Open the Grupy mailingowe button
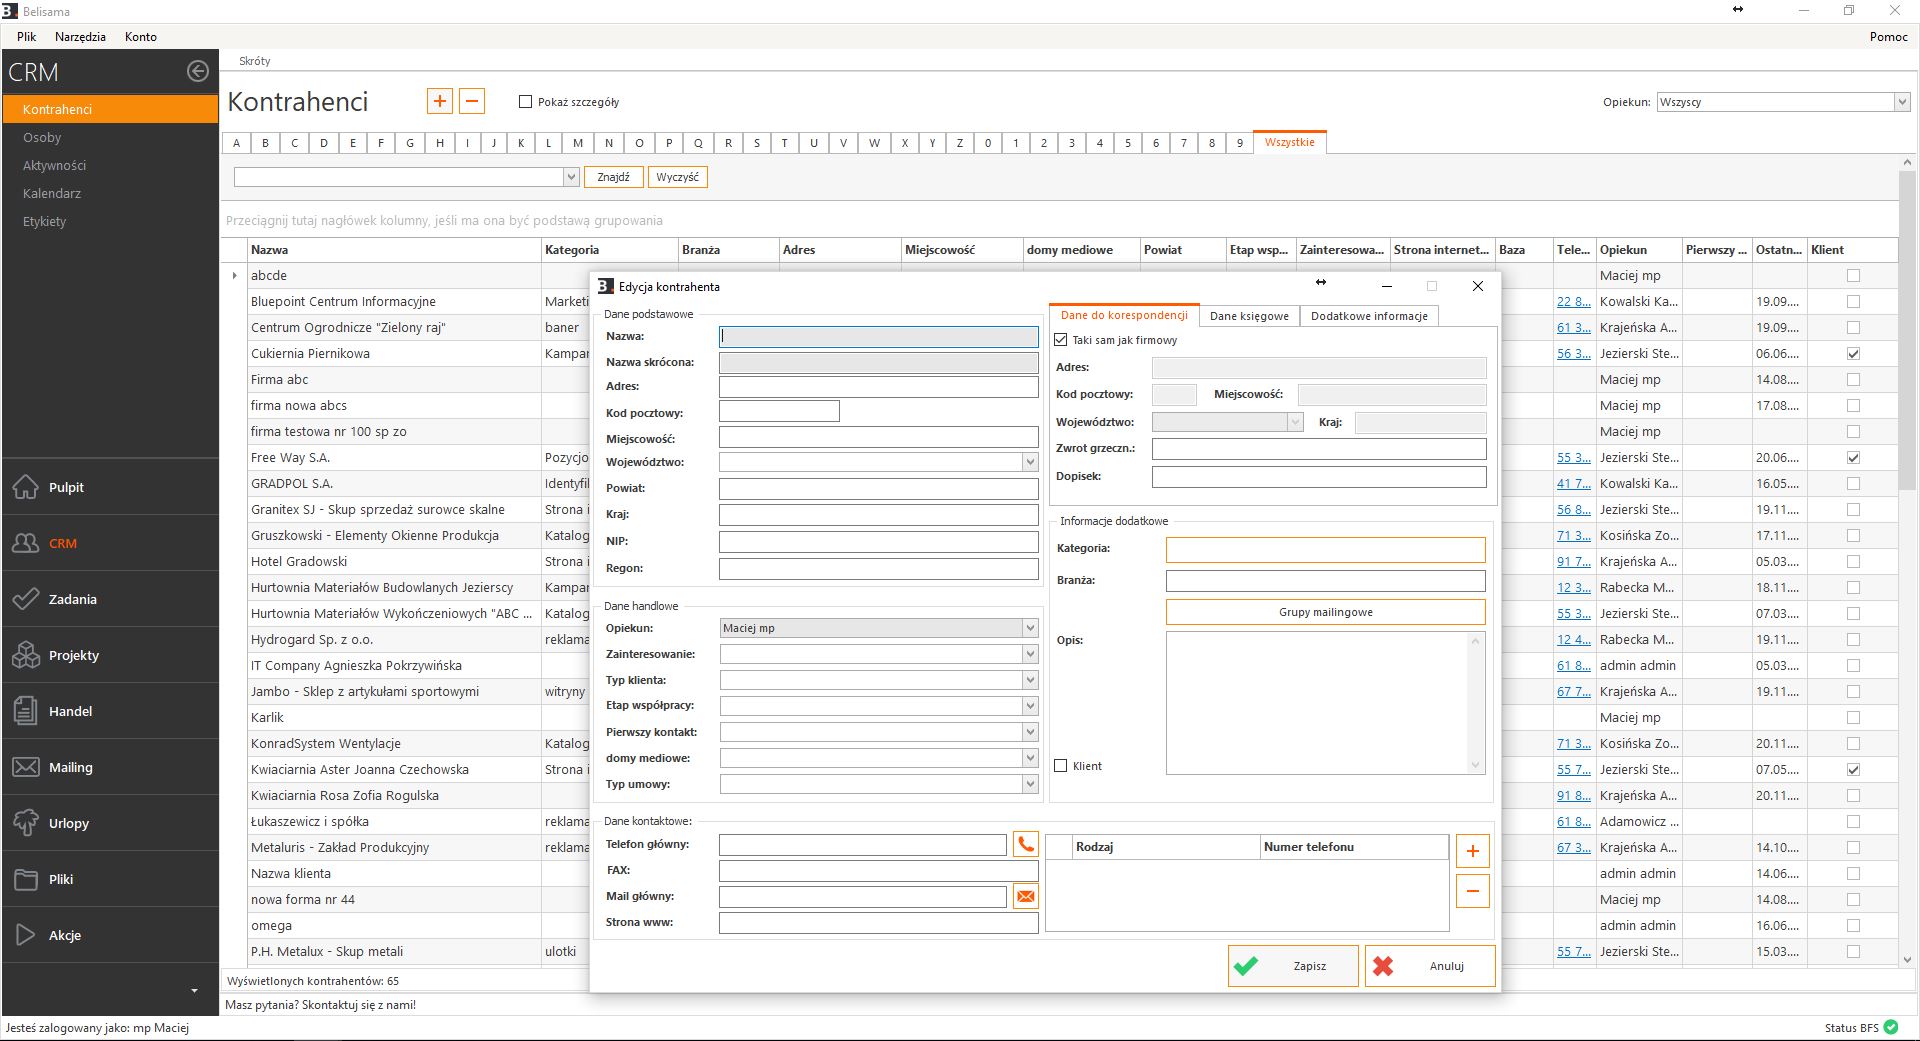 tap(1325, 612)
